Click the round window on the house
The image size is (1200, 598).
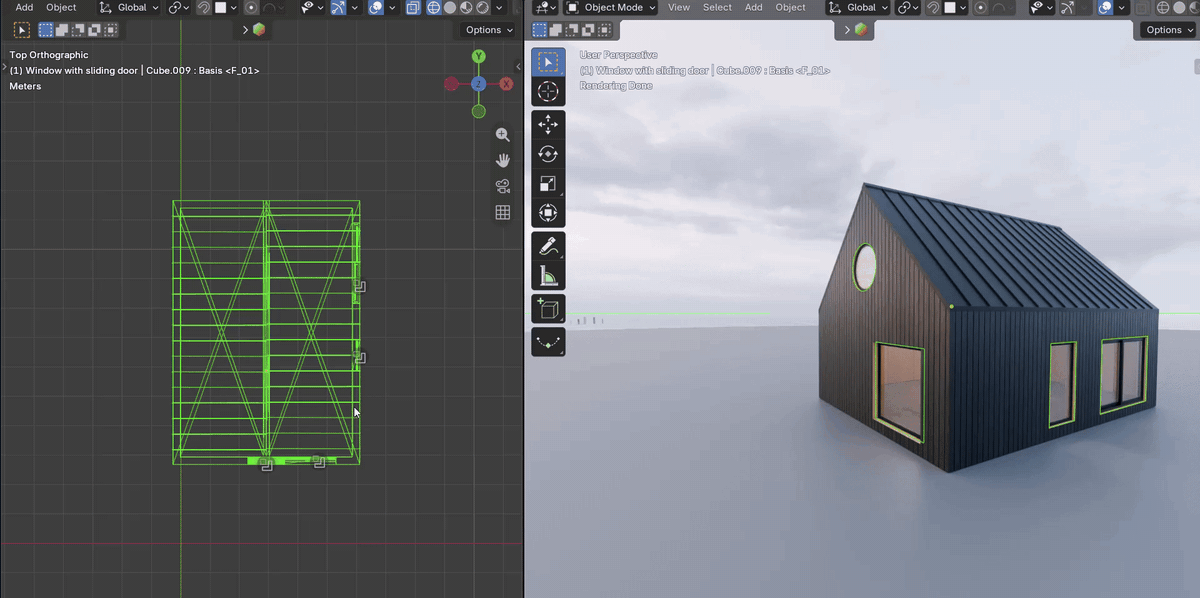[864, 267]
